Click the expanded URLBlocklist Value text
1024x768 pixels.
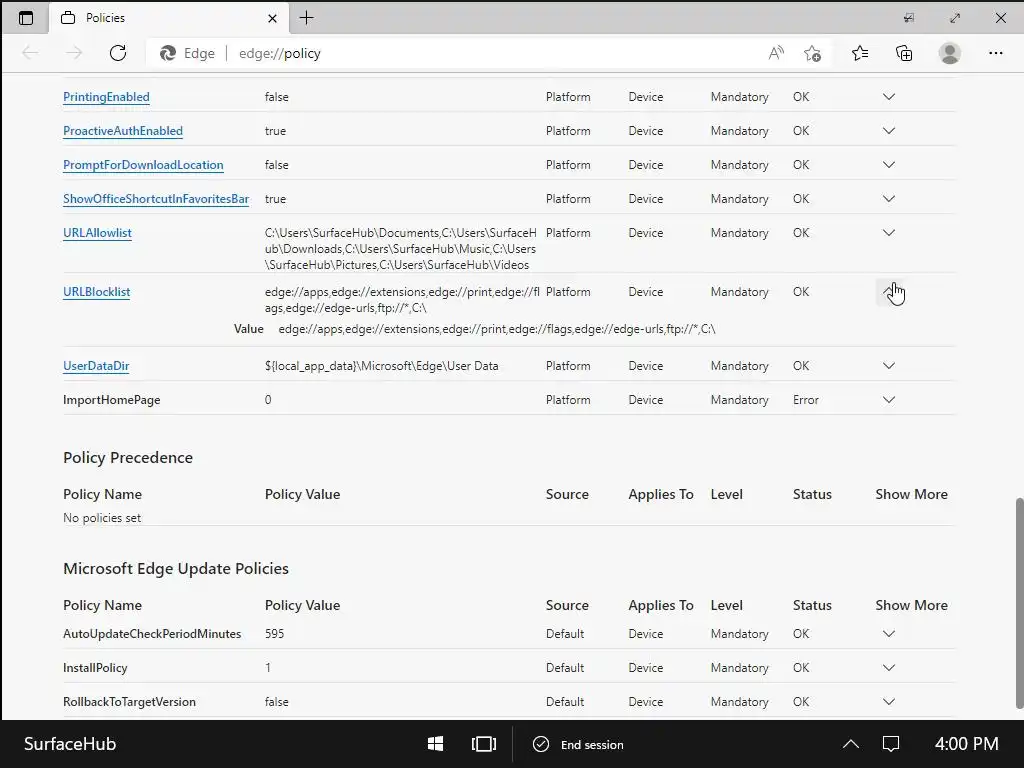tap(496, 329)
